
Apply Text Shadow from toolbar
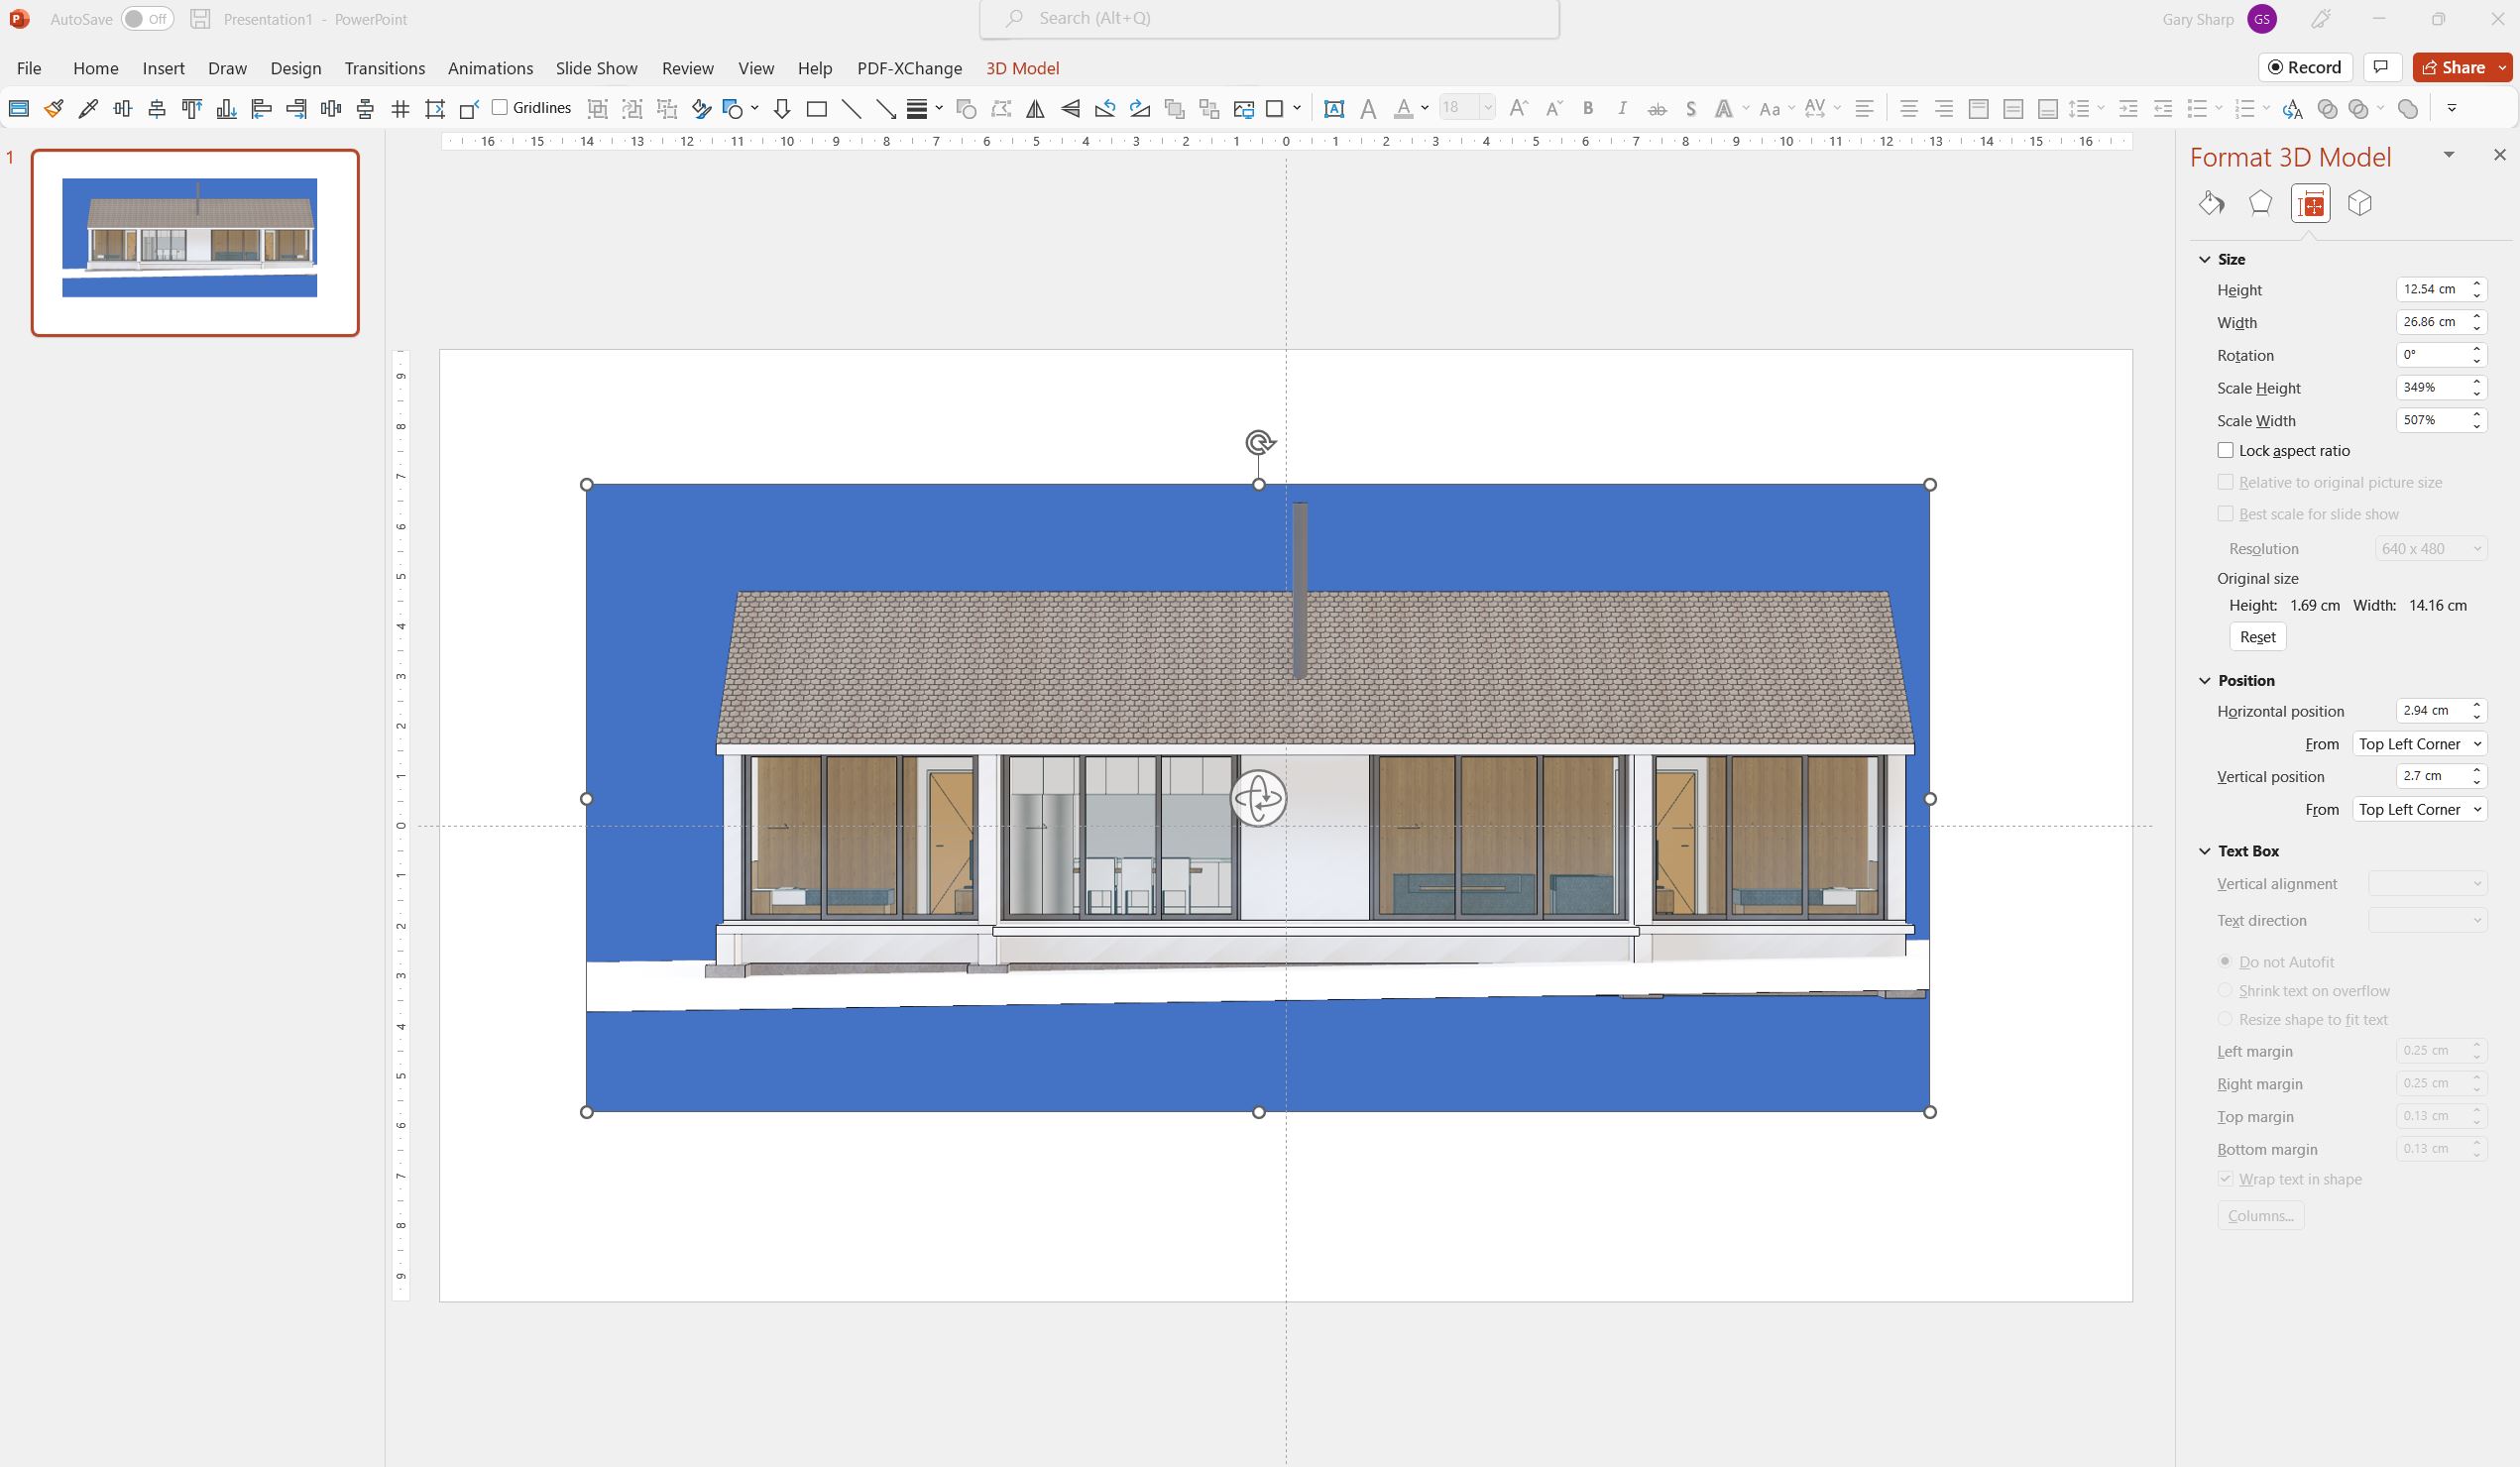pyautogui.click(x=1691, y=108)
